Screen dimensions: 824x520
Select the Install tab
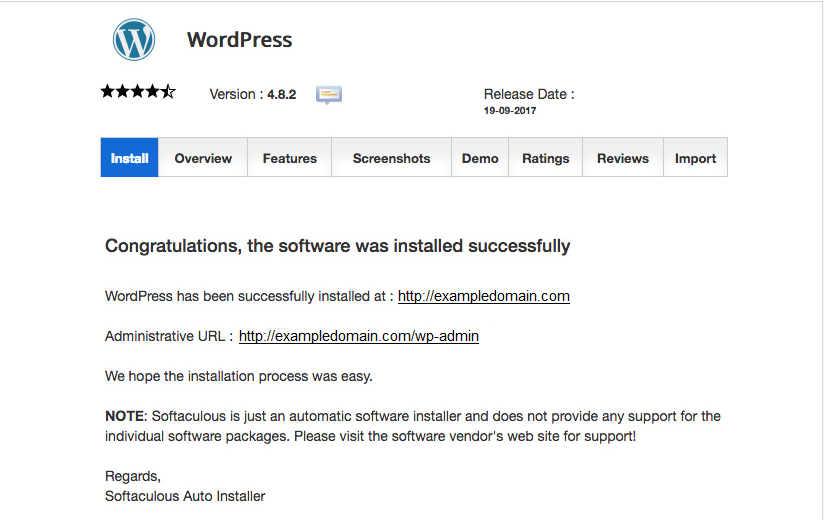[129, 158]
